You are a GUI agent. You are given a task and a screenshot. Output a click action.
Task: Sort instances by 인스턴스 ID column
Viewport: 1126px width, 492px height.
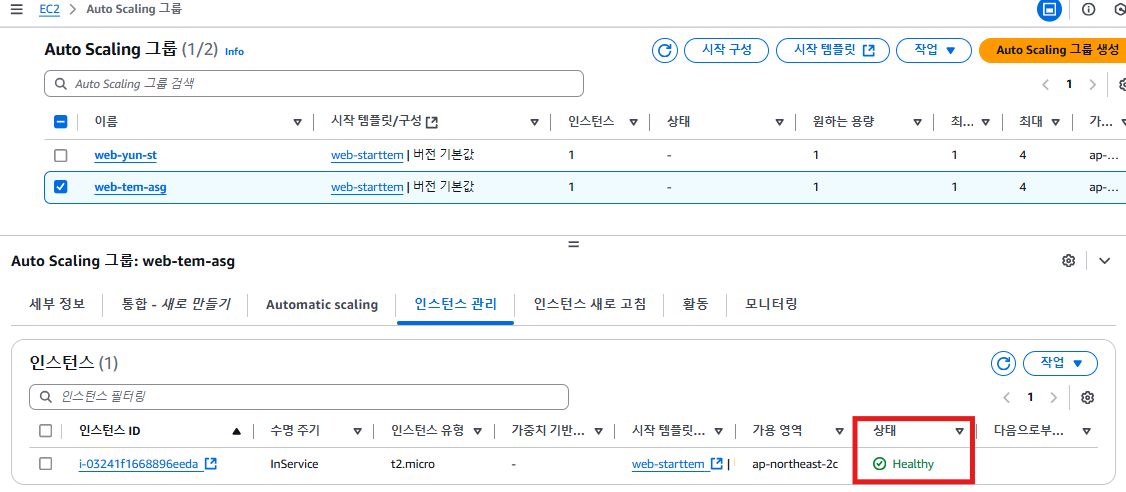point(236,431)
